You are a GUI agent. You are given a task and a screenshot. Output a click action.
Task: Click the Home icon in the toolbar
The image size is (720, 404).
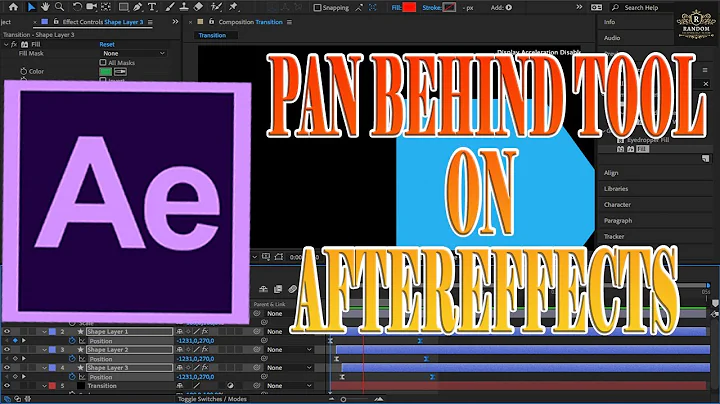14,7
